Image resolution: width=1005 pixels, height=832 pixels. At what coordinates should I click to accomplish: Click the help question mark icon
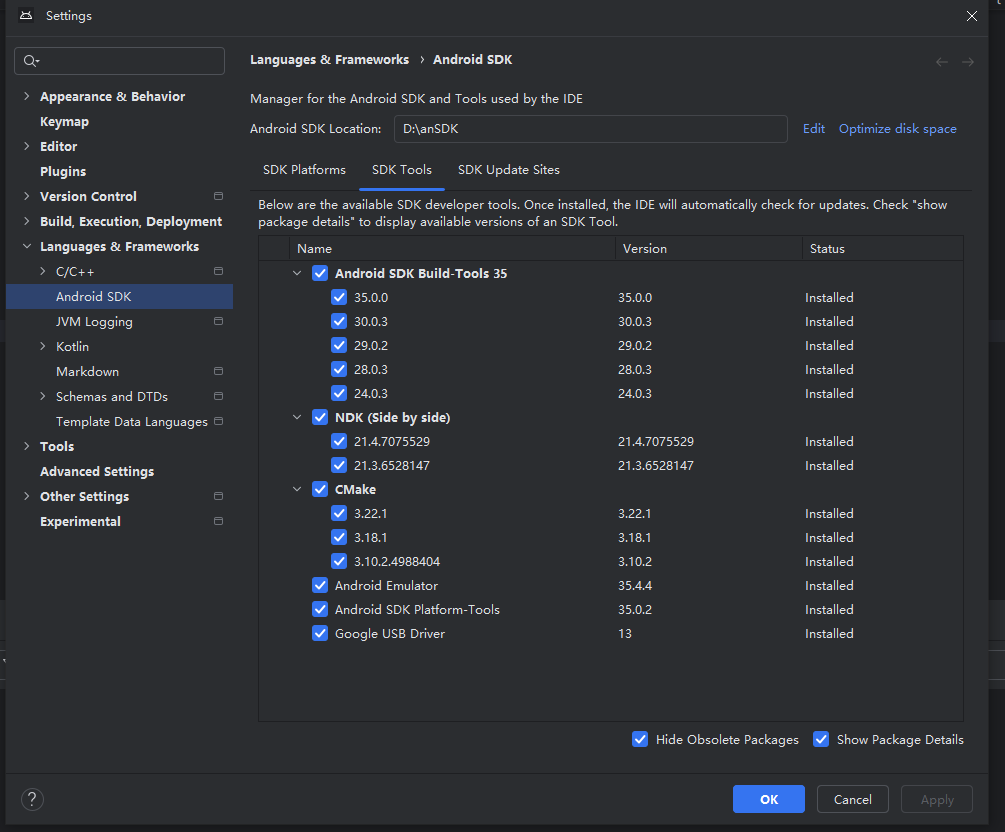click(32, 799)
